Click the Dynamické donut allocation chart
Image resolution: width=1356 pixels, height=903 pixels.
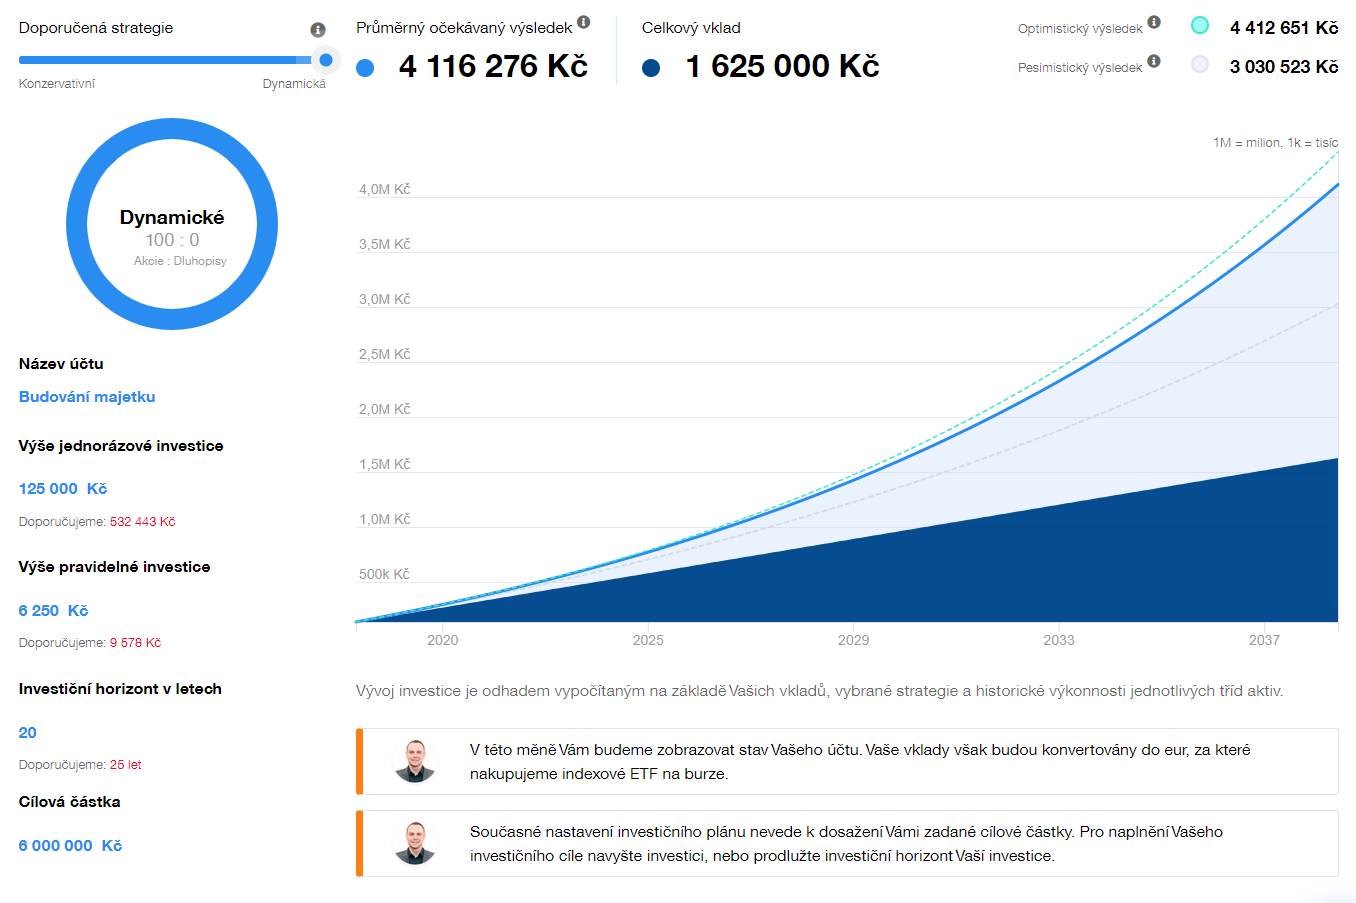[x=172, y=224]
